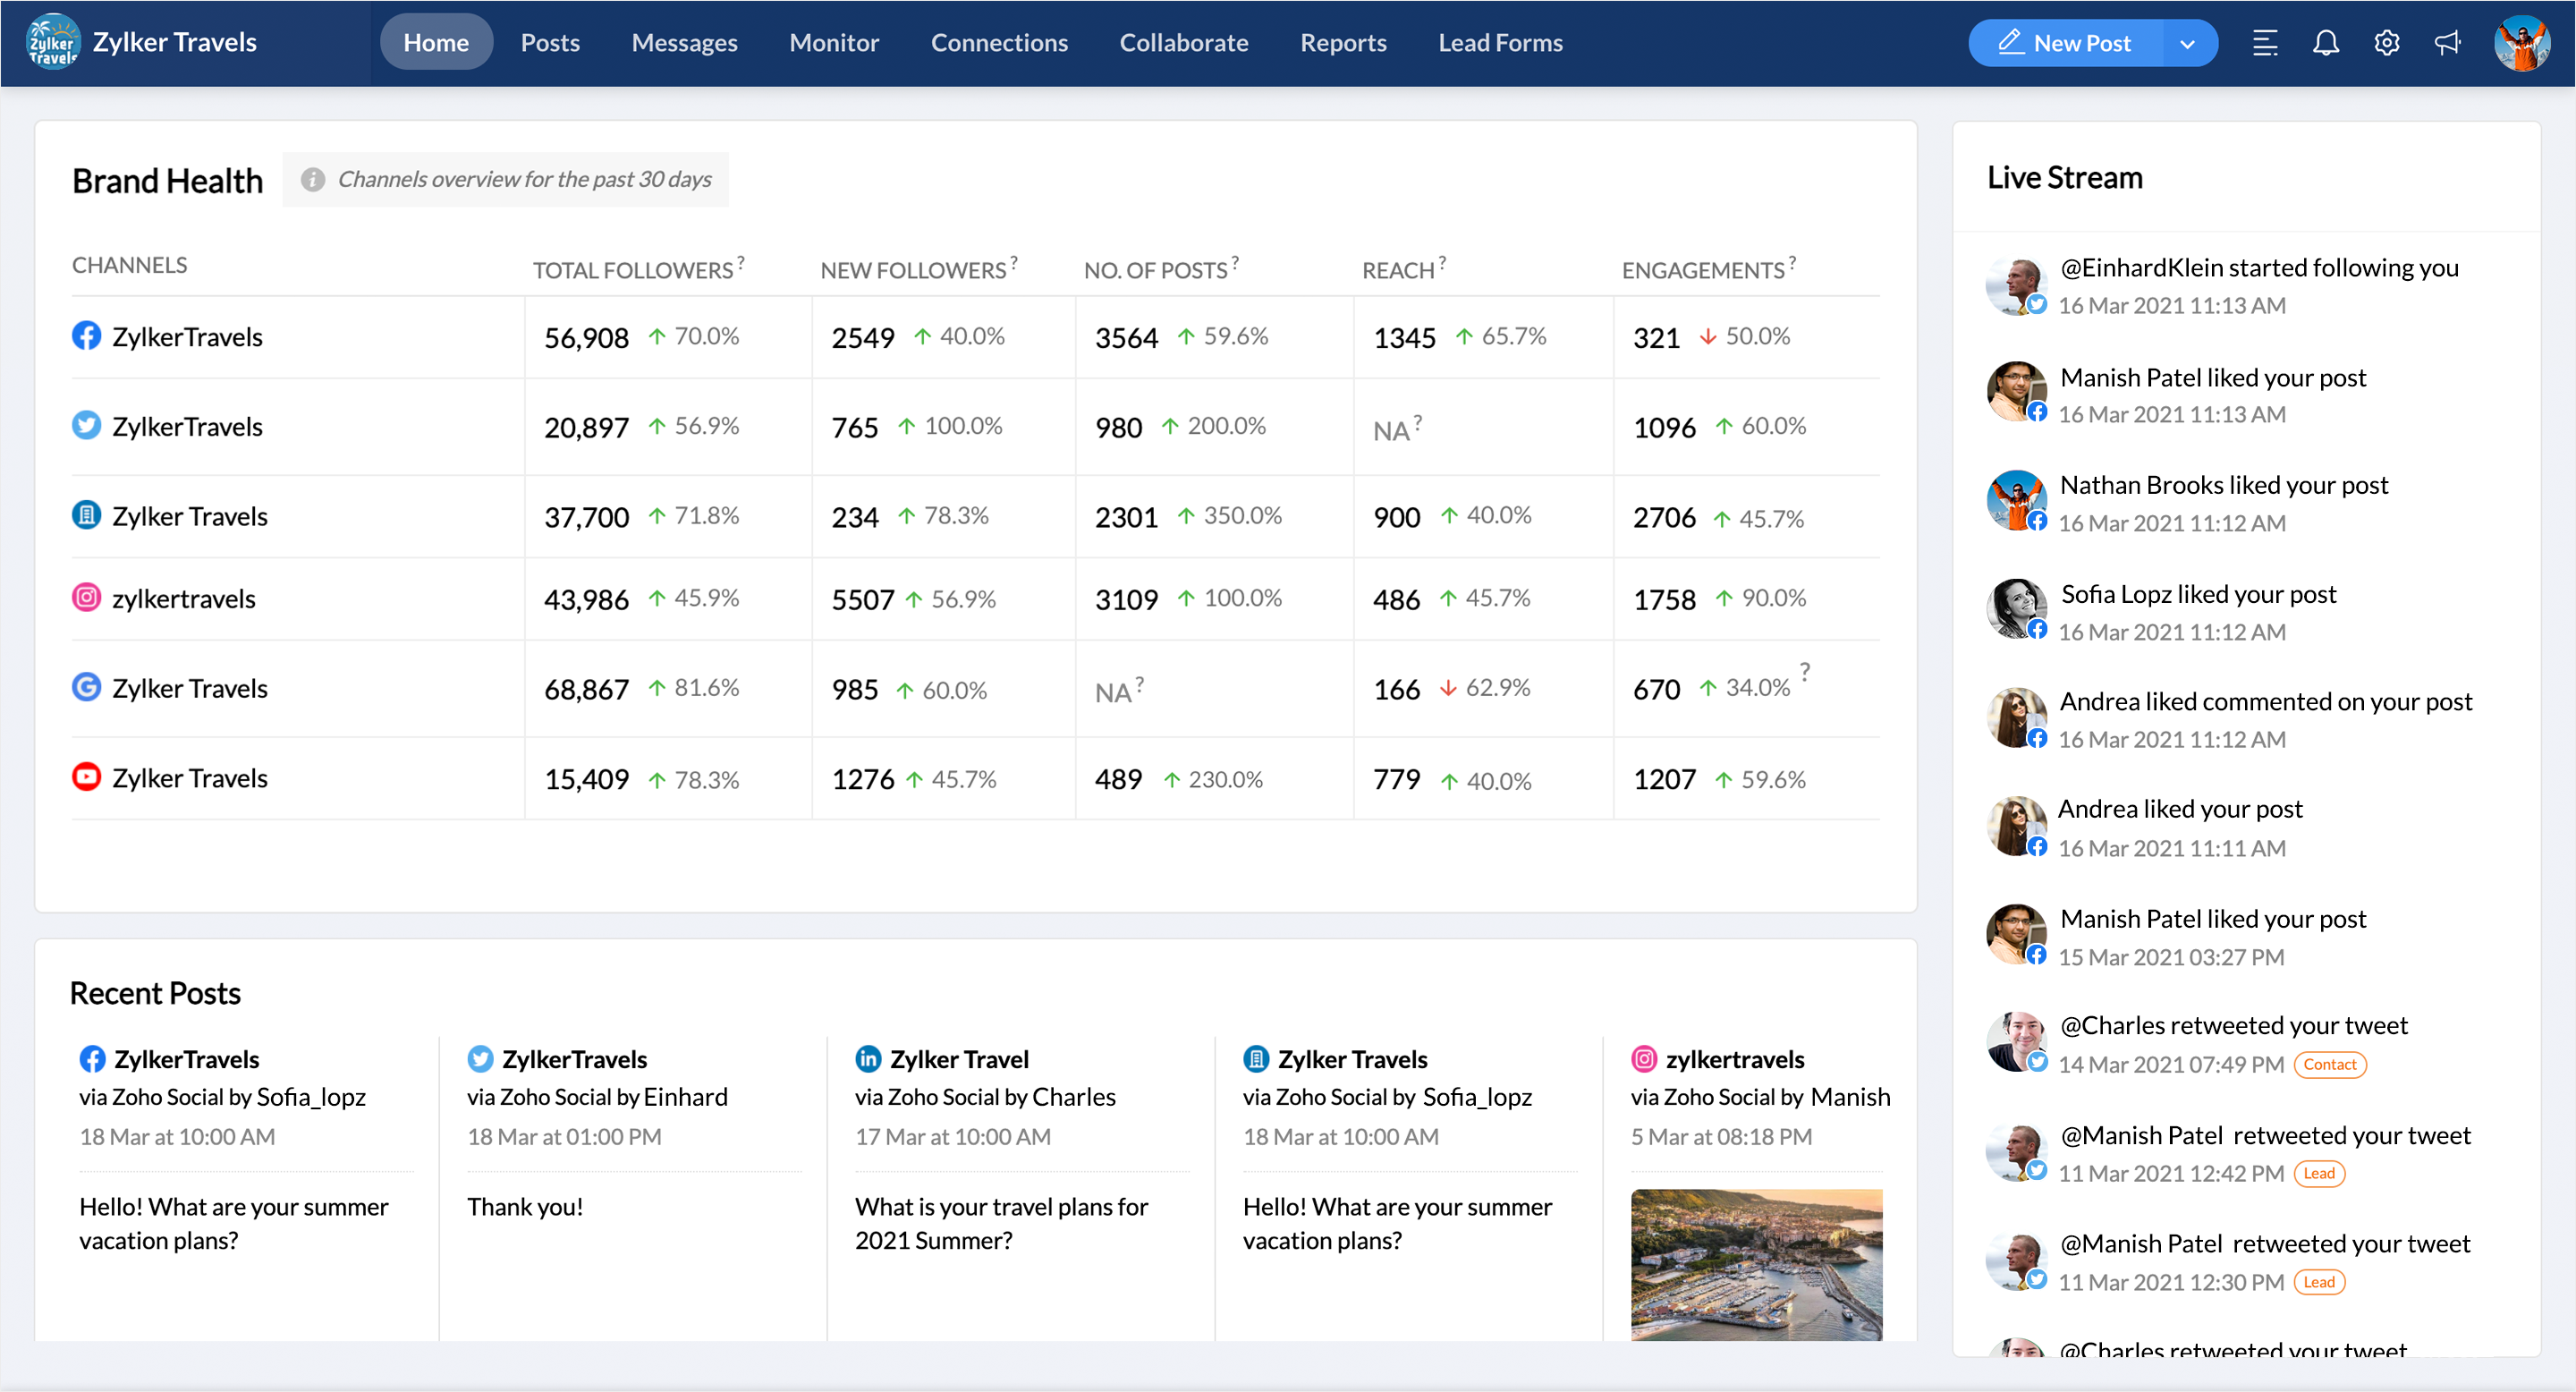Click the Instagram icon for zylkertravels channel

pos(87,598)
